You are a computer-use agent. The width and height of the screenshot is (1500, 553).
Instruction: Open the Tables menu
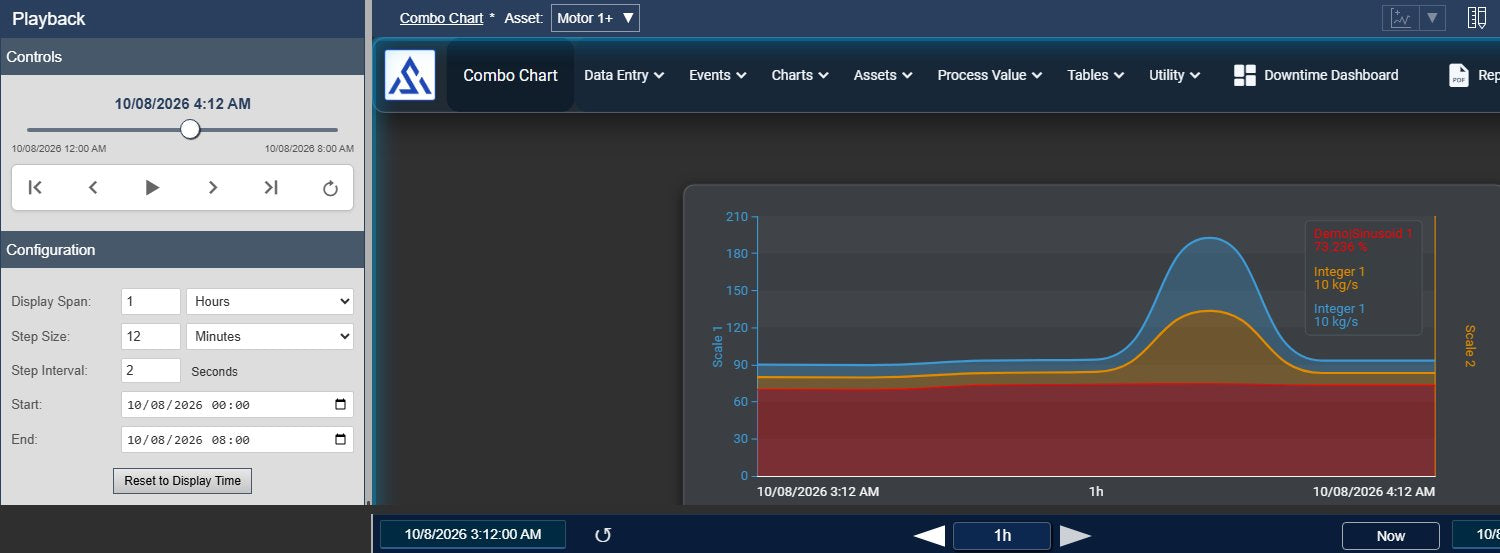(x=1096, y=75)
